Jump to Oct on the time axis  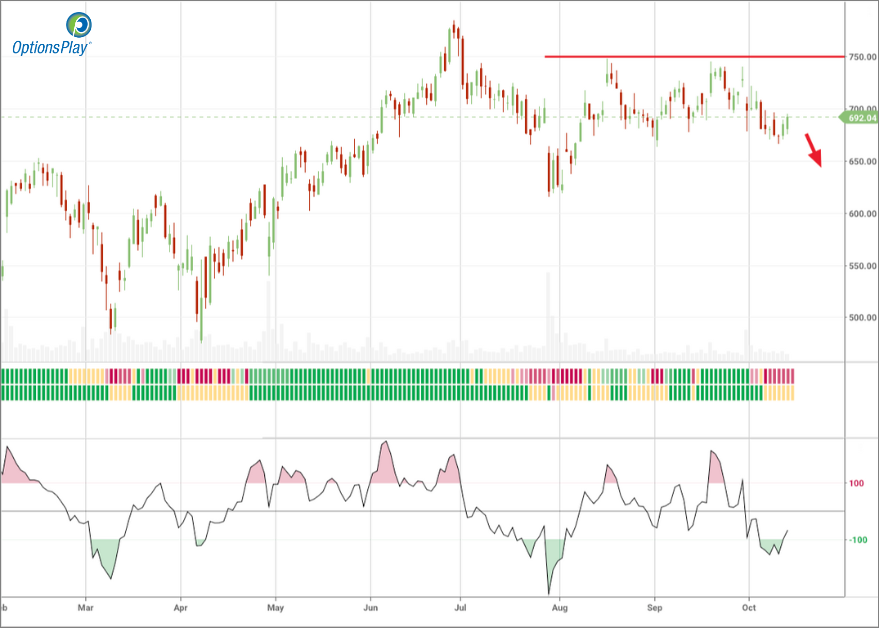point(750,607)
